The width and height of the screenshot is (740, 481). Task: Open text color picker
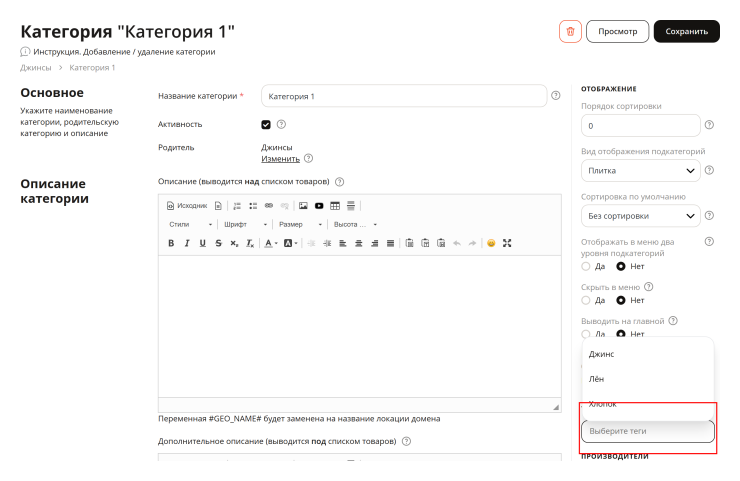tap(270, 243)
